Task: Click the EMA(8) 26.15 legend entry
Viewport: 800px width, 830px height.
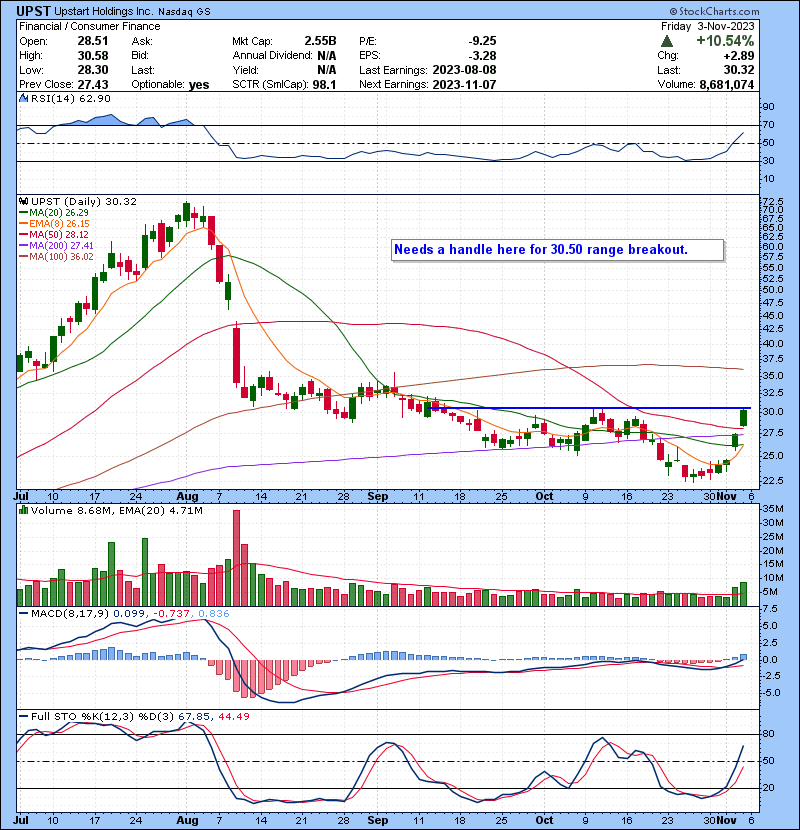Action: click(54, 224)
